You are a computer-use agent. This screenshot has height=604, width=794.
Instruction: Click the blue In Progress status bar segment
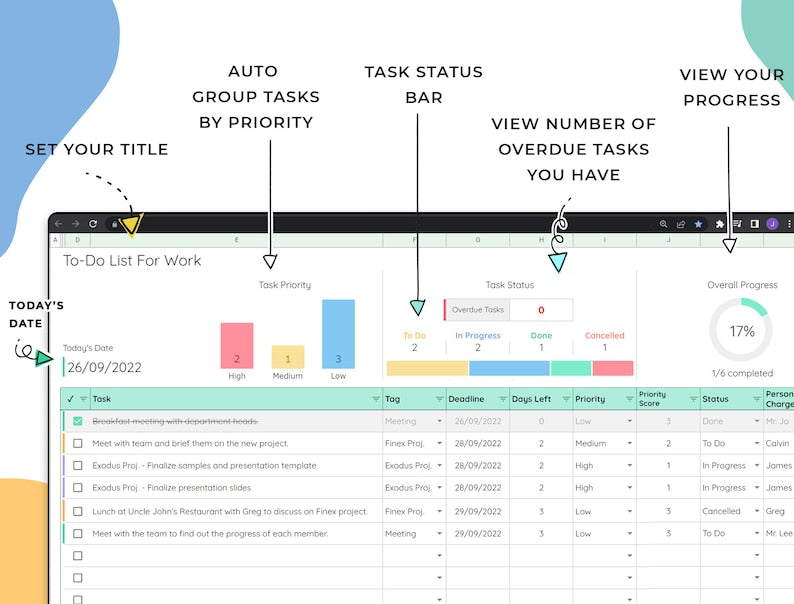coord(508,368)
